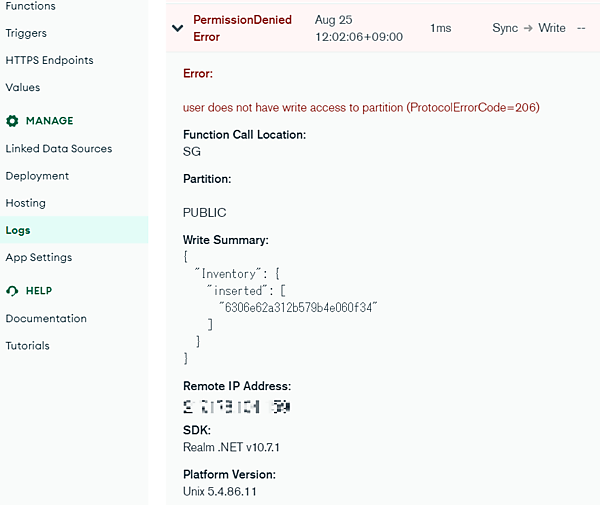Navigate to the Deployment page
Image resolution: width=600 pixels, height=505 pixels.
point(37,176)
